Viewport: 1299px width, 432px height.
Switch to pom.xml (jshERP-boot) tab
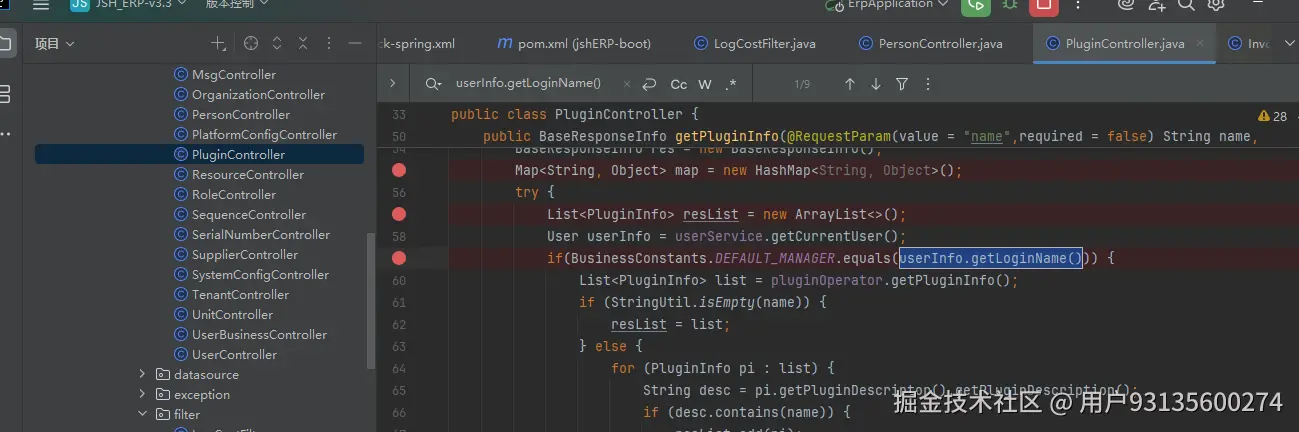574,43
